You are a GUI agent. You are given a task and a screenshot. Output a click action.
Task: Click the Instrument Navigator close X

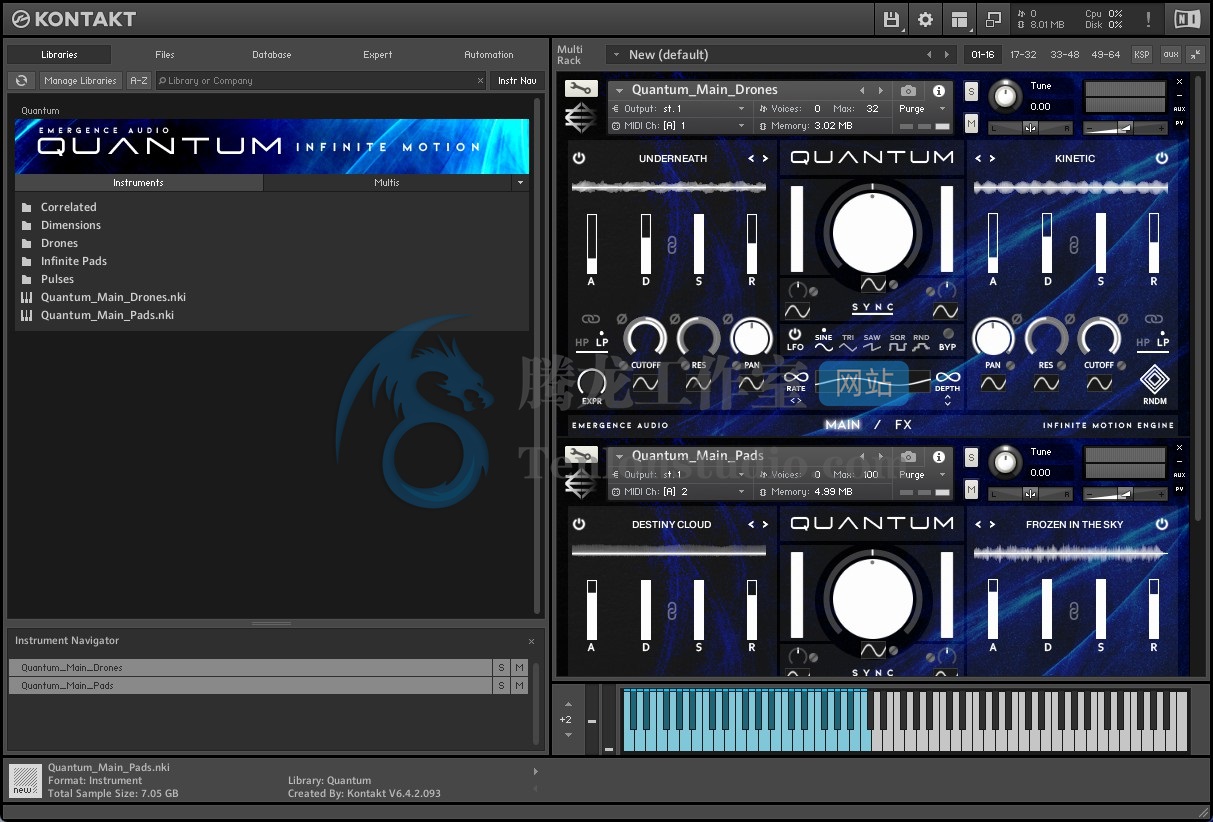point(531,641)
